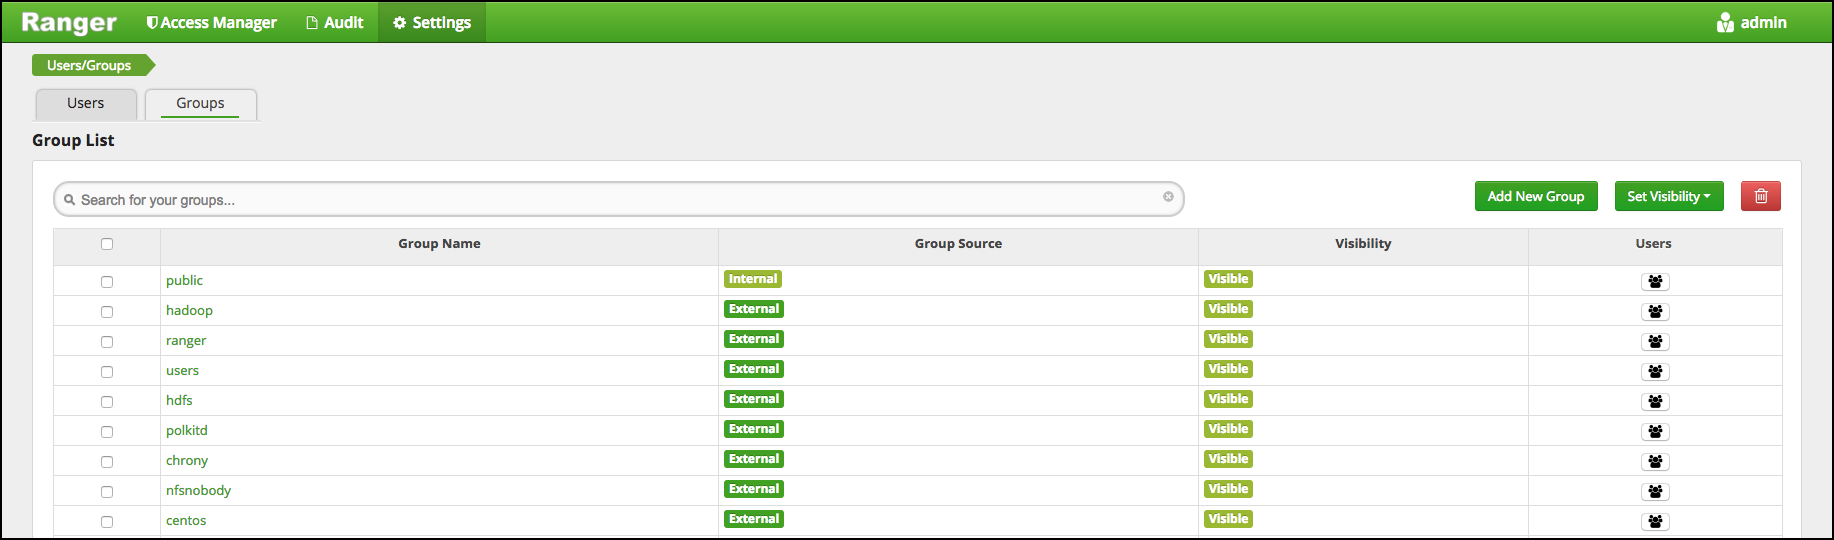Click the red trash delete button
This screenshot has height=540, width=1834.
coord(1760,196)
